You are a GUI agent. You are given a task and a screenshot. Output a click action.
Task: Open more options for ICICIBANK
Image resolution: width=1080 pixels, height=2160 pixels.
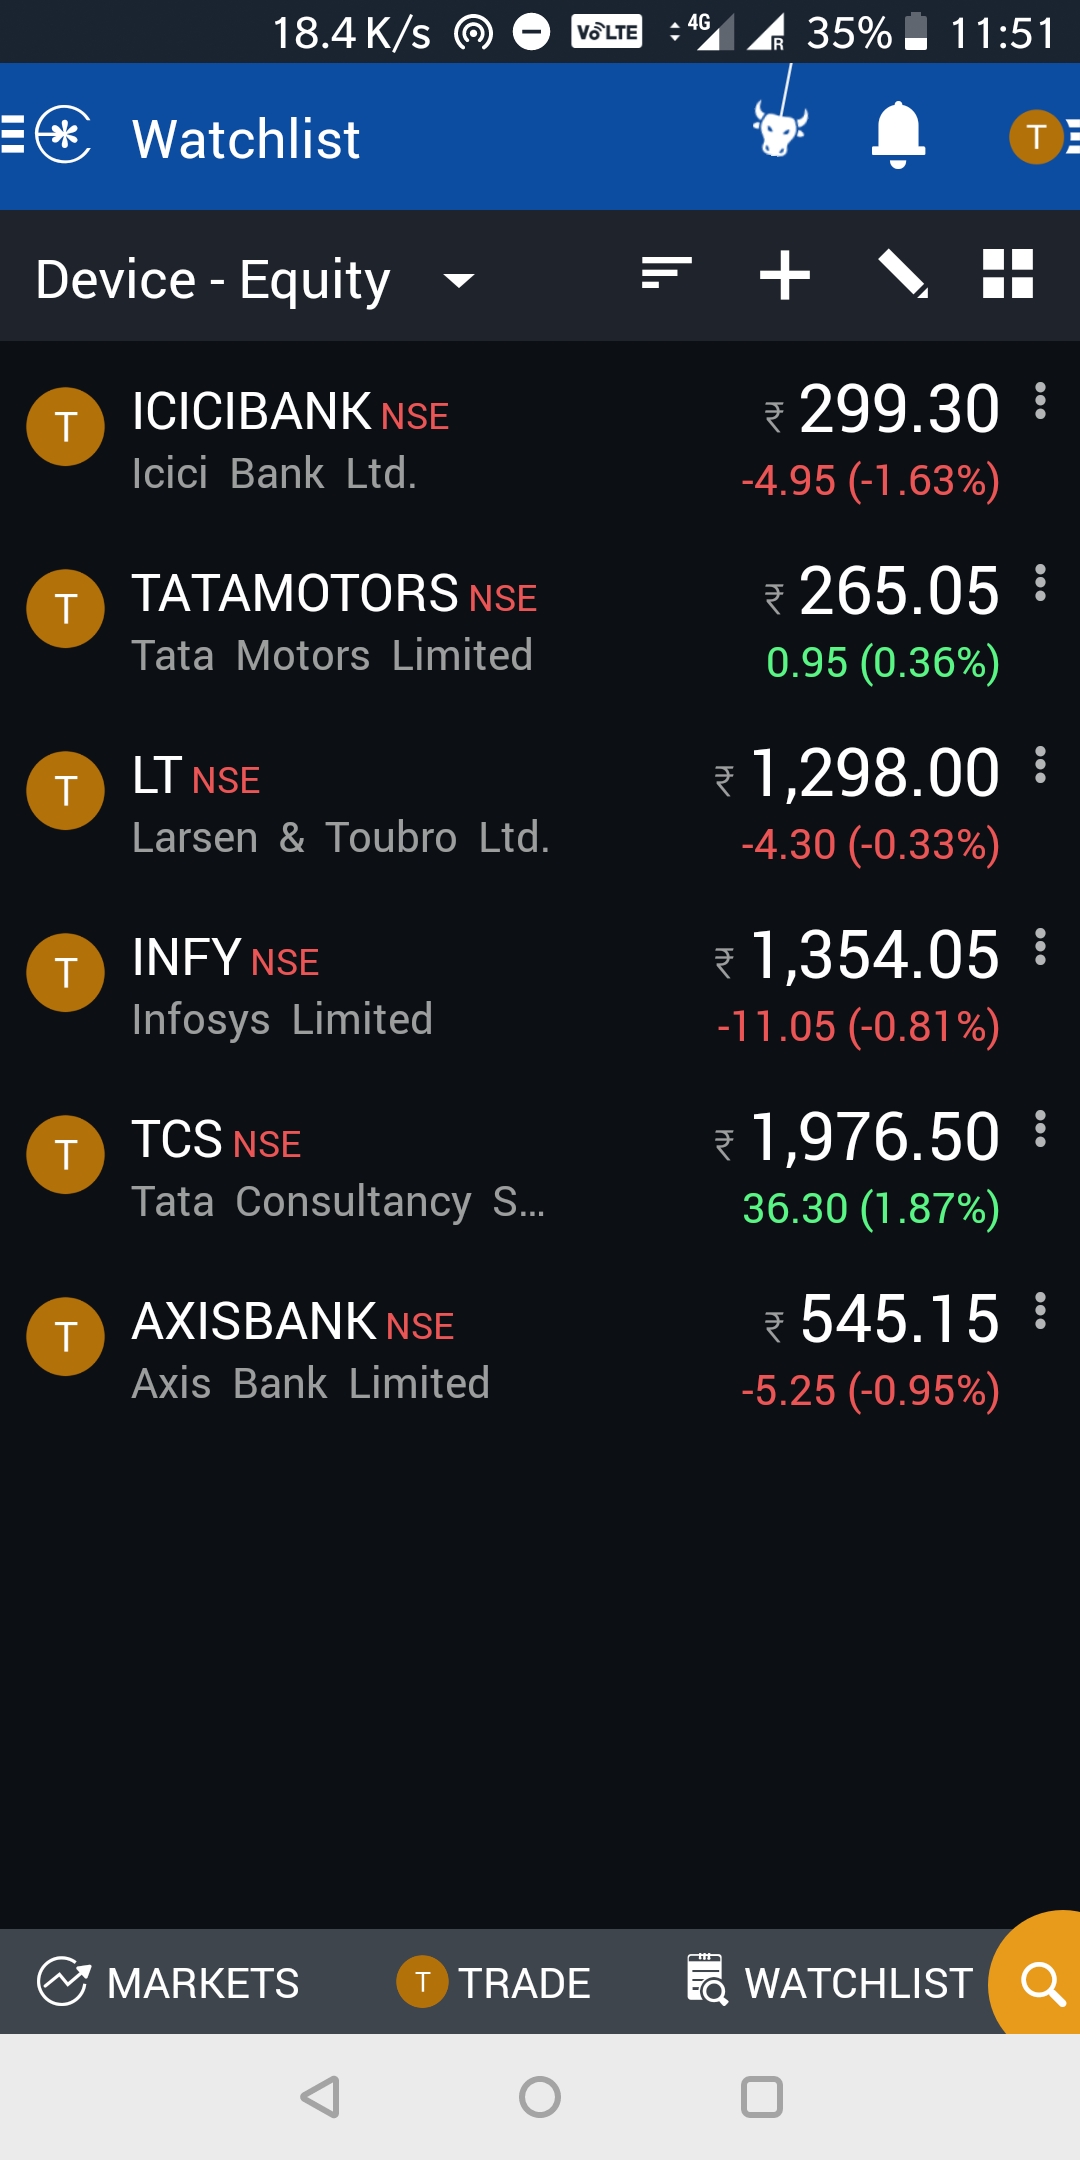(1040, 402)
